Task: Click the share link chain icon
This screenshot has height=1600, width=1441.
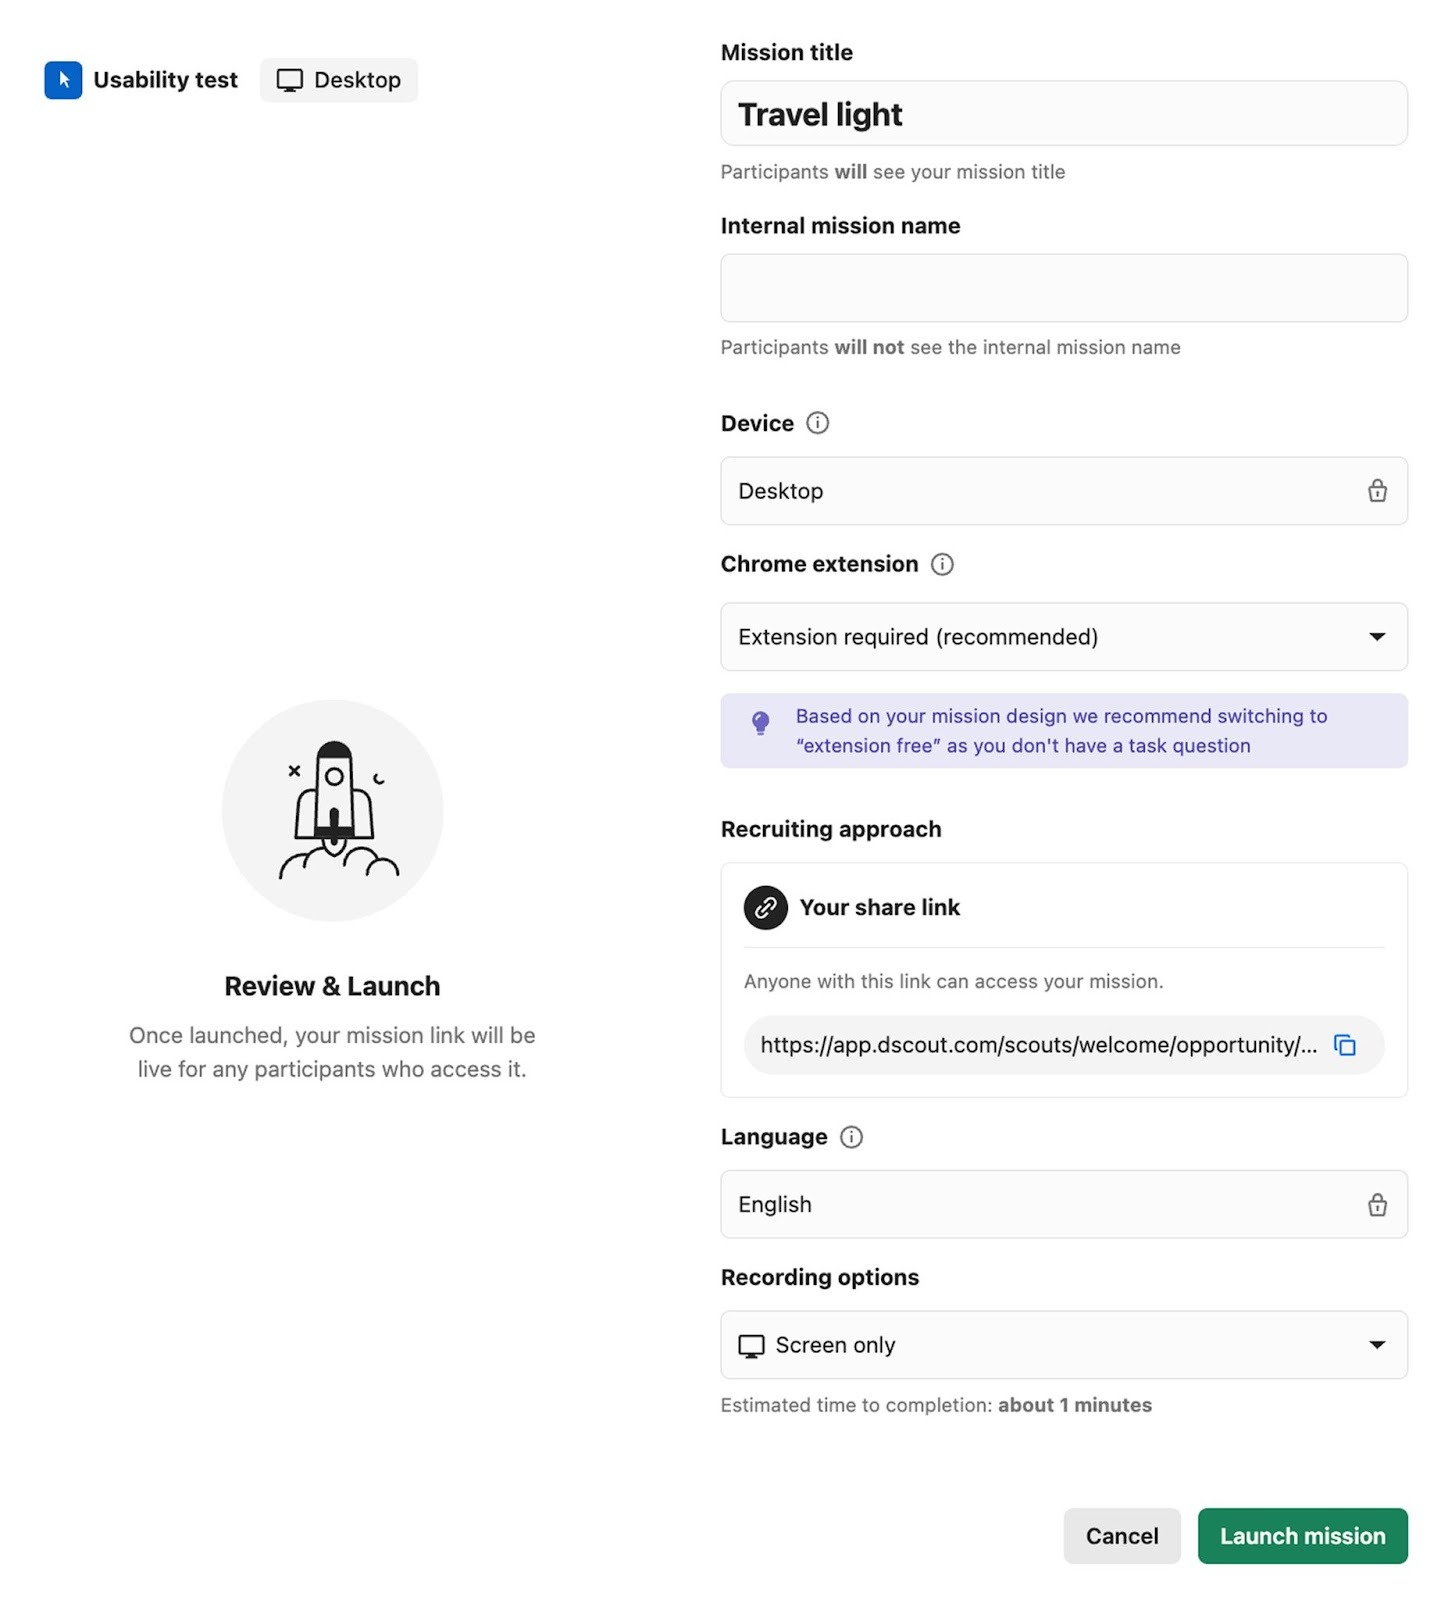Action: [x=766, y=907]
